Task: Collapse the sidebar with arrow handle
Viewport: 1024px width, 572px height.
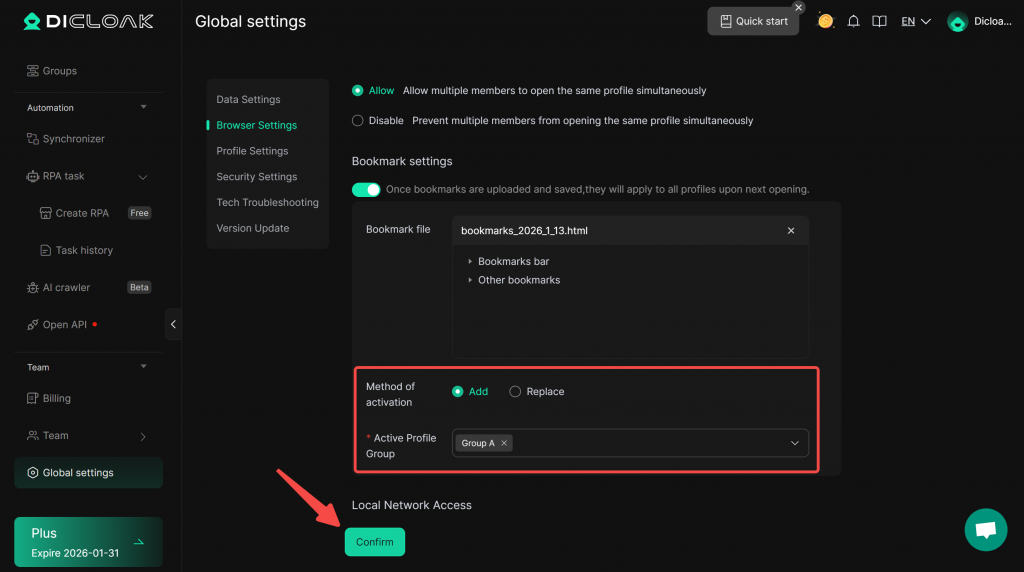Action: click(x=173, y=324)
